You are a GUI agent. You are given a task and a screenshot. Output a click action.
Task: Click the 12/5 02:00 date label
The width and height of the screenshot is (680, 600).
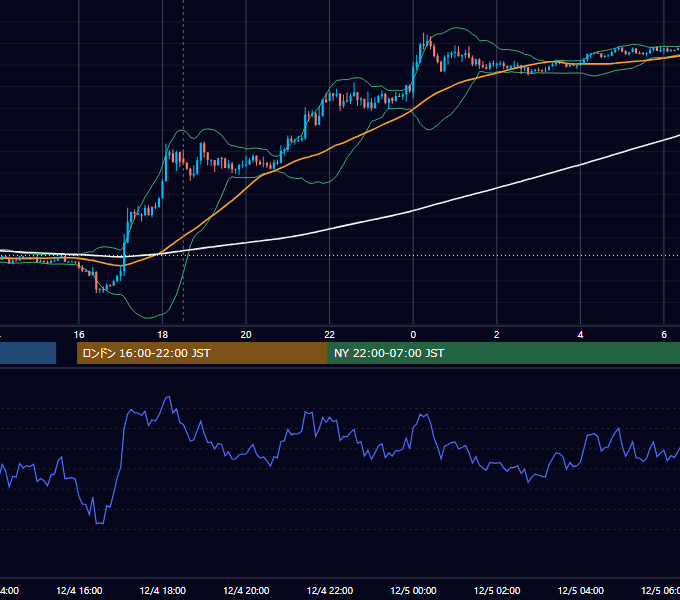(x=497, y=590)
